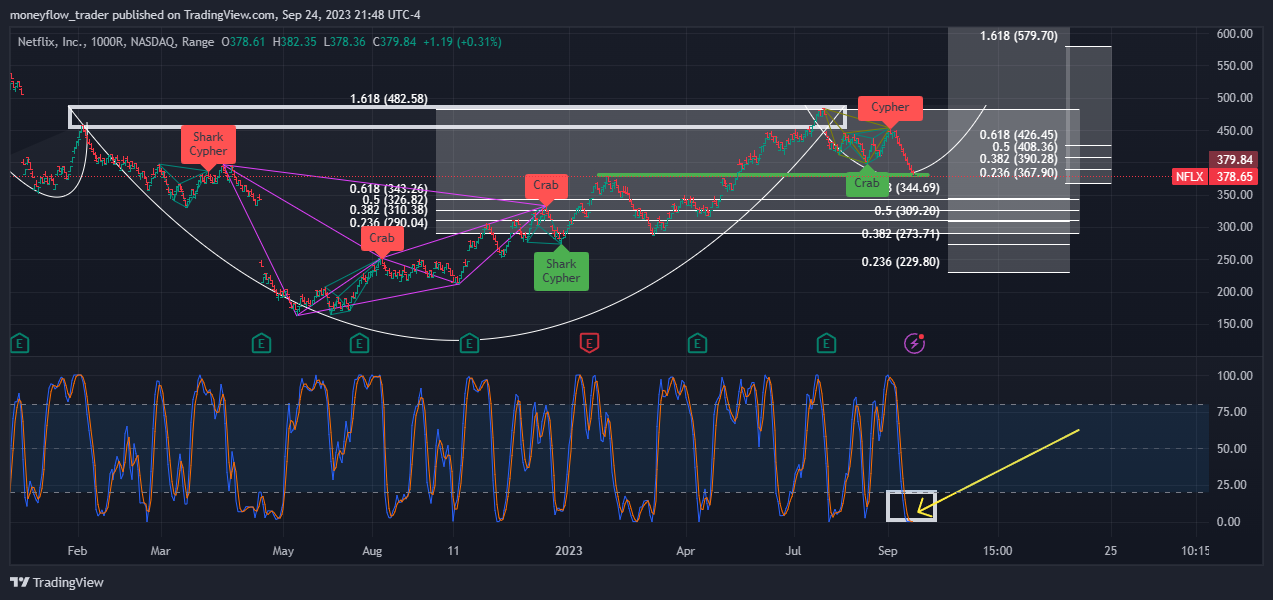Click the 0.5 (326.82) Fibonacci label
This screenshot has width=1273, height=600.
point(395,199)
